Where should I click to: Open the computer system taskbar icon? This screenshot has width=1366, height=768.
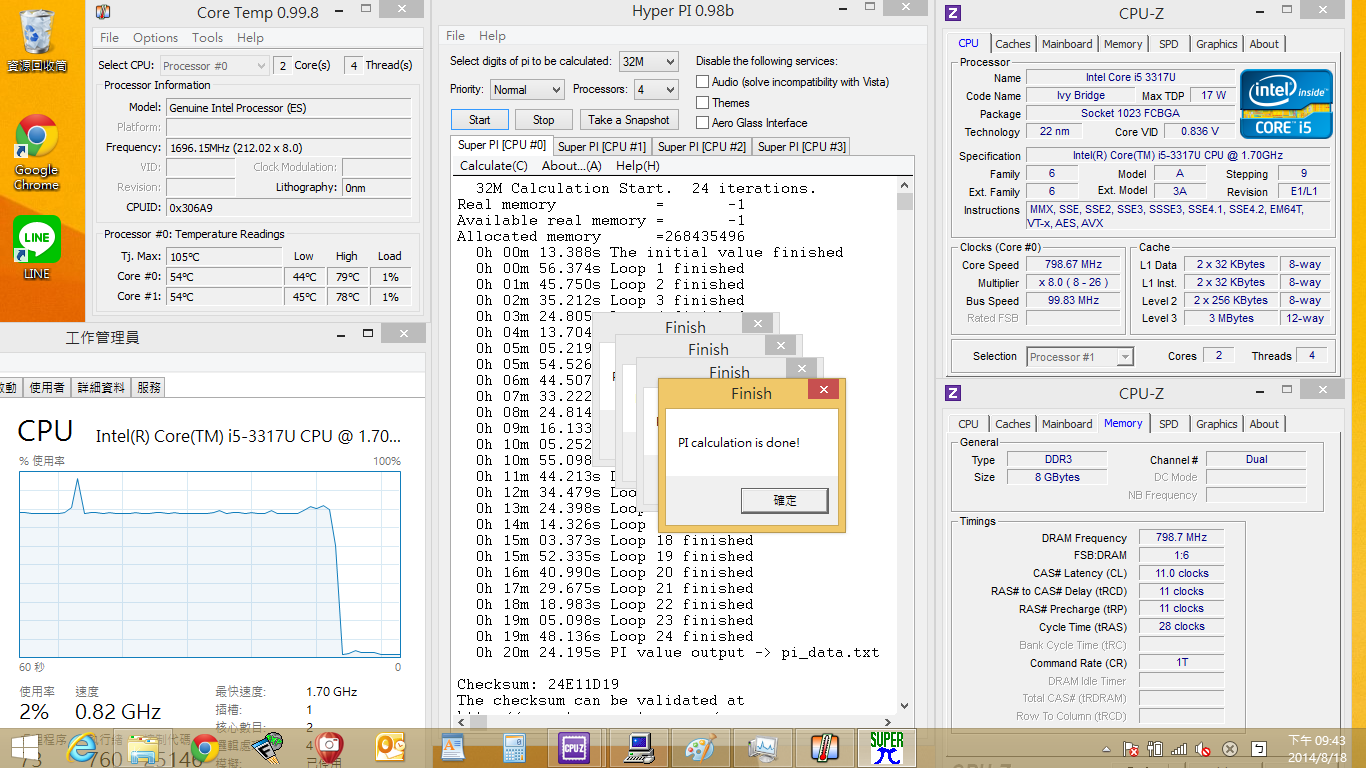coord(640,747)
